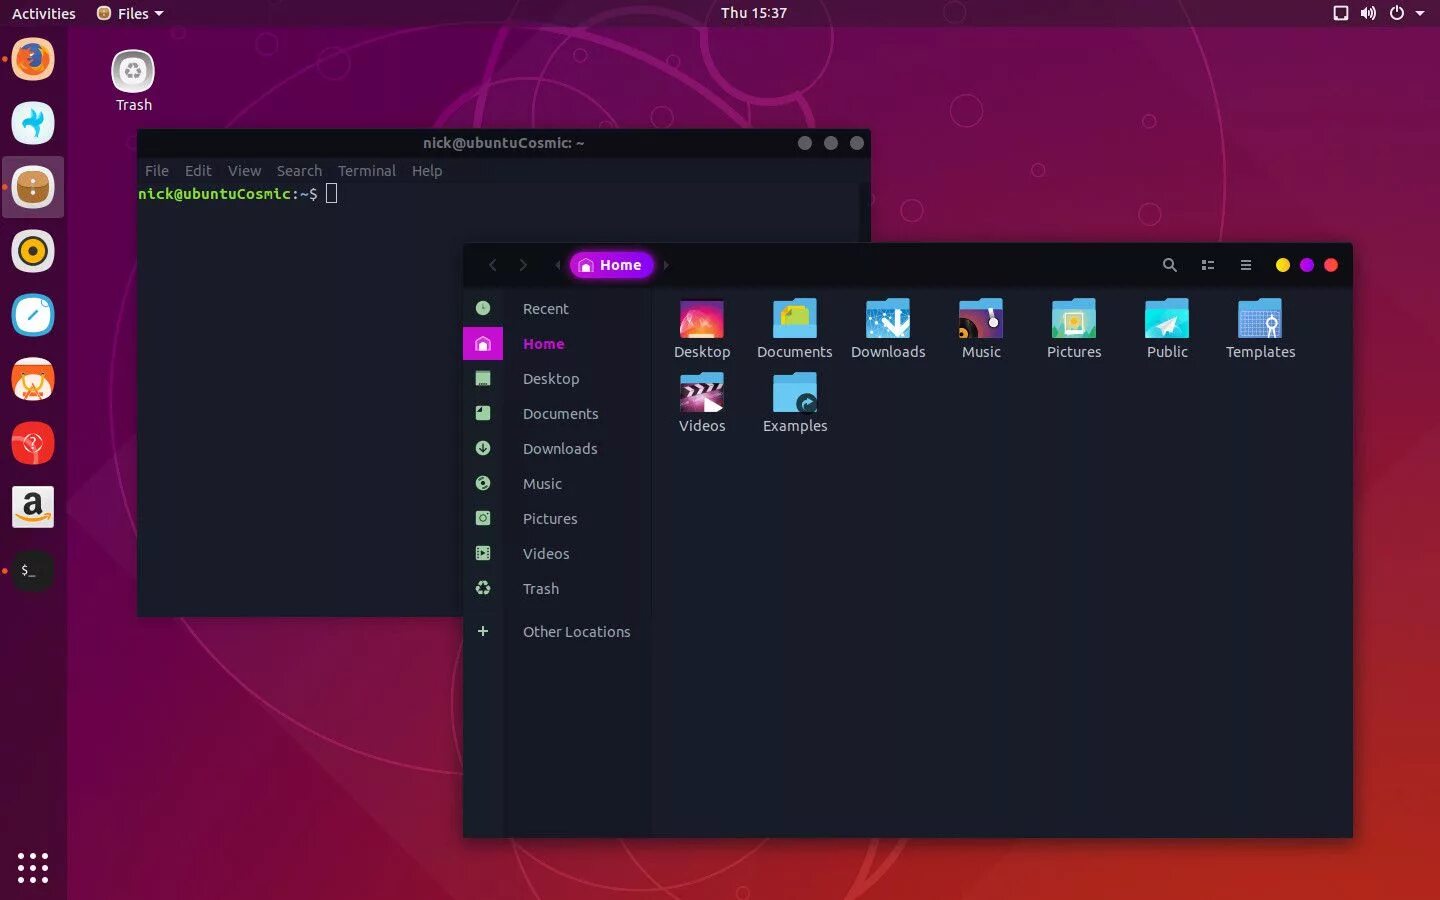Launch Firefox from the dock
Image resolution: width=1440 pixels, height=900 pixels.
[x=33, y=59]
